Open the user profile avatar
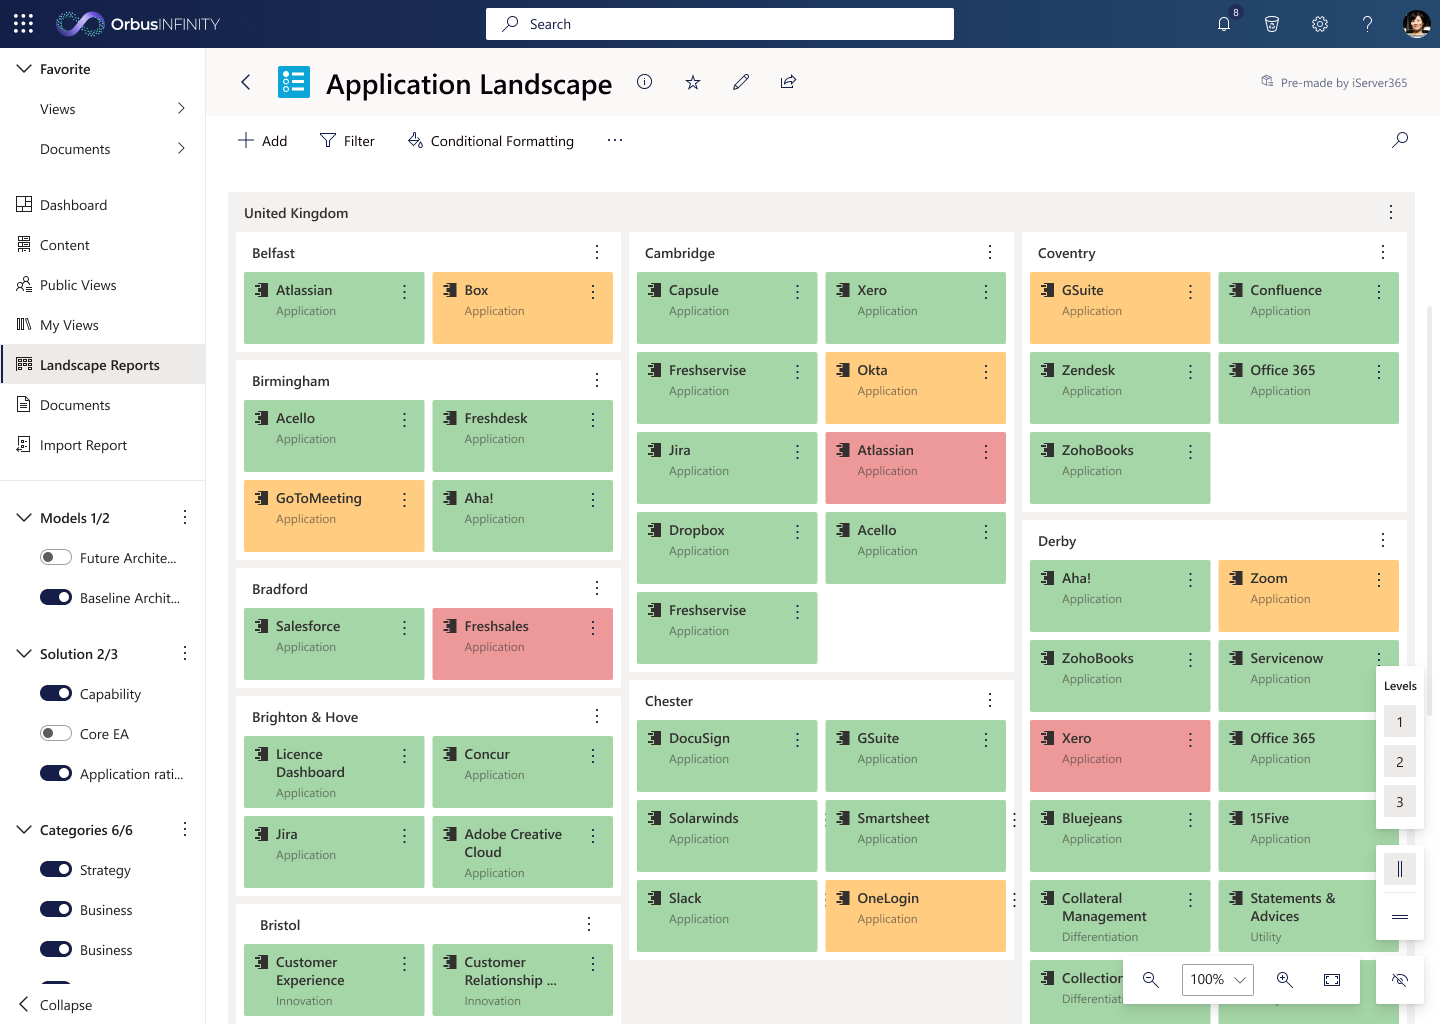1440x1024 pixels. click(x=1416, y=24)
